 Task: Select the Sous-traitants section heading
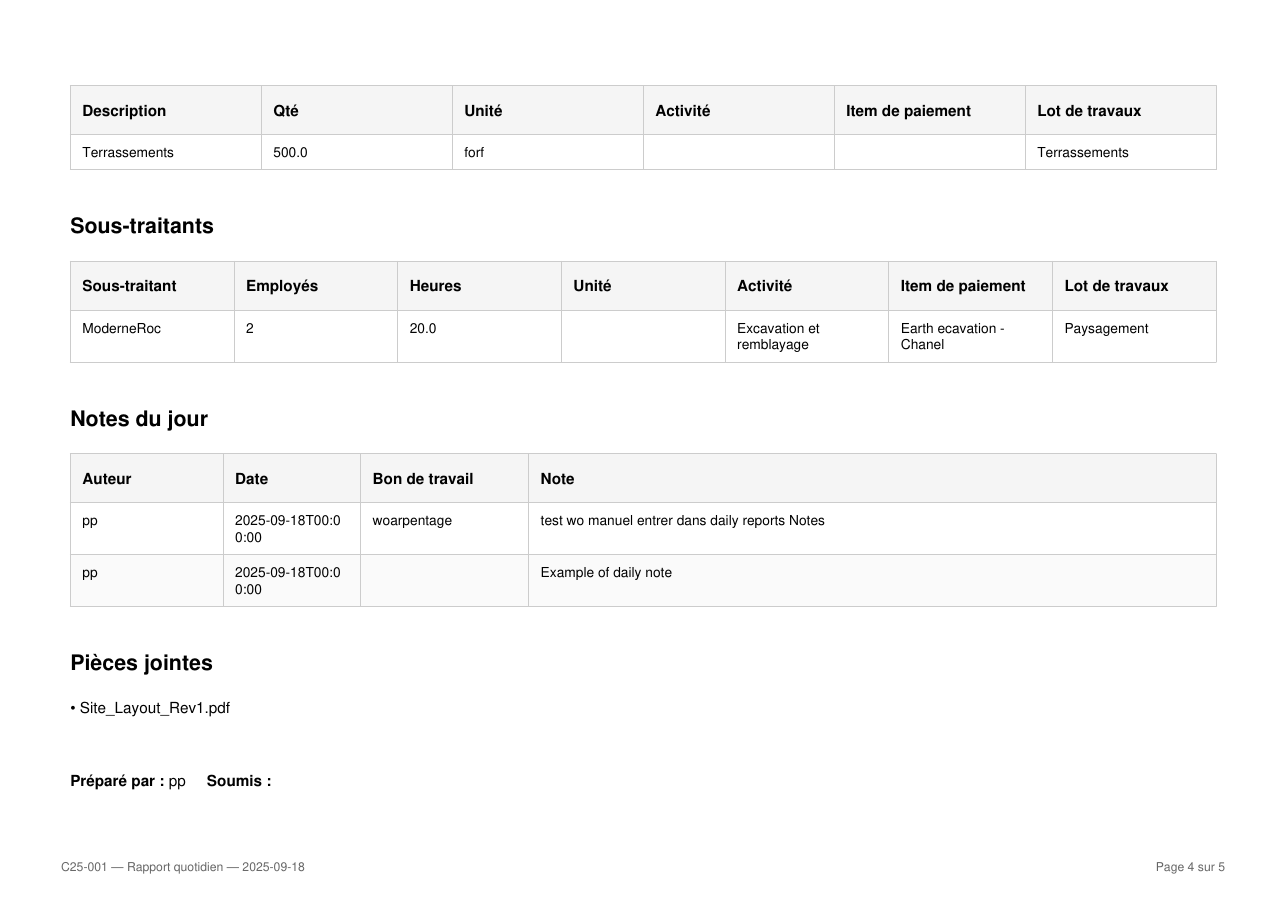point(142,226)
